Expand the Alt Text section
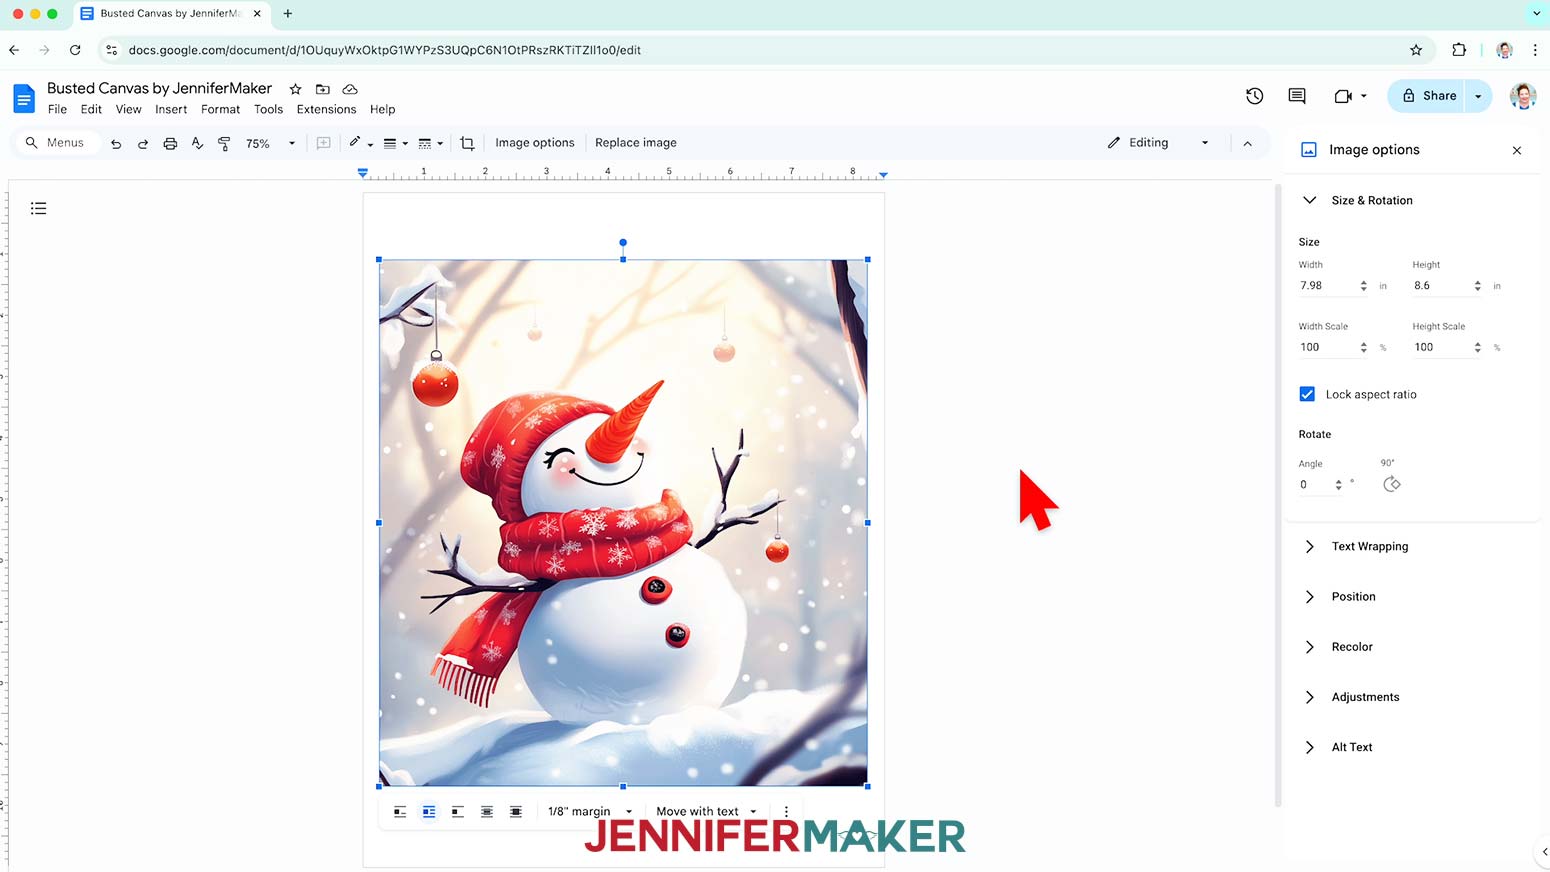This screenshot has height=872, width=1550. pos(1309,747)
